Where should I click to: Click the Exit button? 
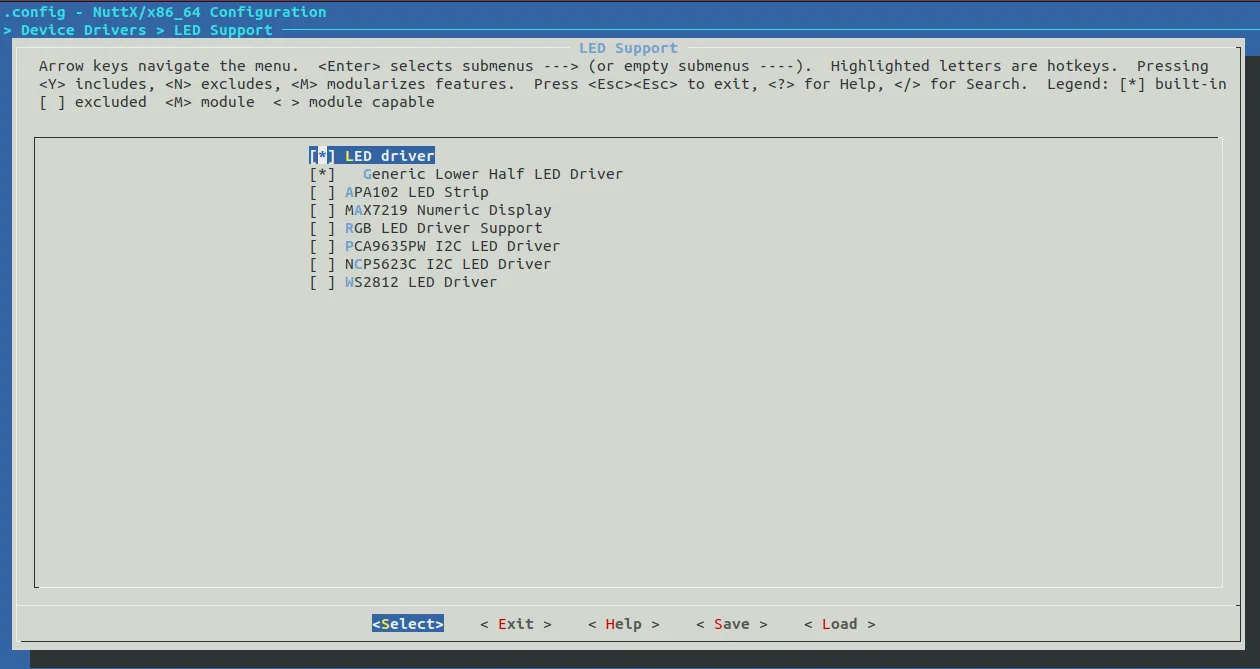(515, 624)
